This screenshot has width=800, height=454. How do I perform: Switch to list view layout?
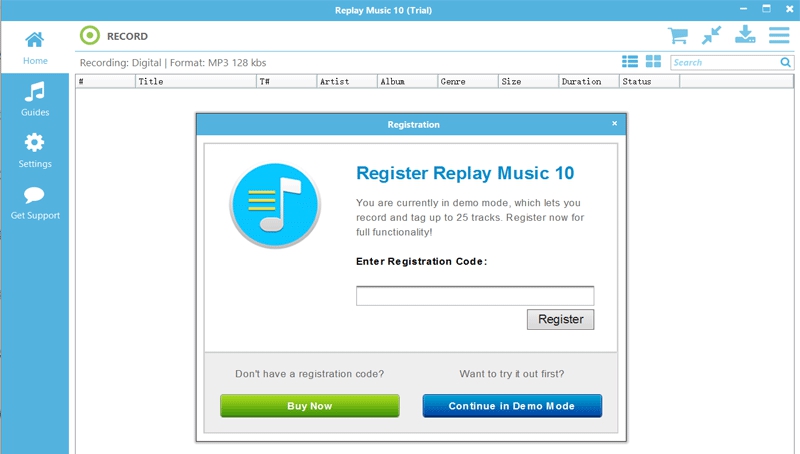(630, 62)
